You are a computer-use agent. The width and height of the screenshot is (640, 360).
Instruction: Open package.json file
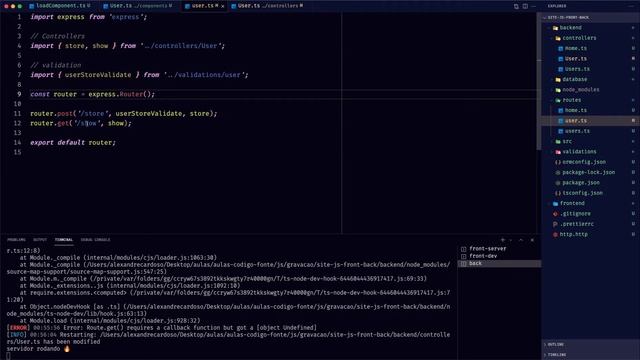(x=591, y=182)
